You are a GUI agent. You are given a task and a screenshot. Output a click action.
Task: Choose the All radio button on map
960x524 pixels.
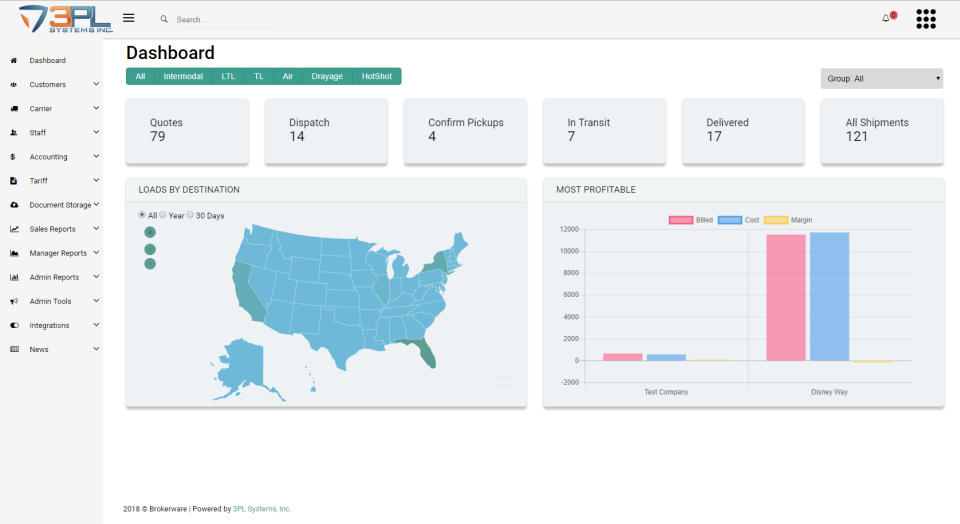pyautogui.click(x=141, y=215)
